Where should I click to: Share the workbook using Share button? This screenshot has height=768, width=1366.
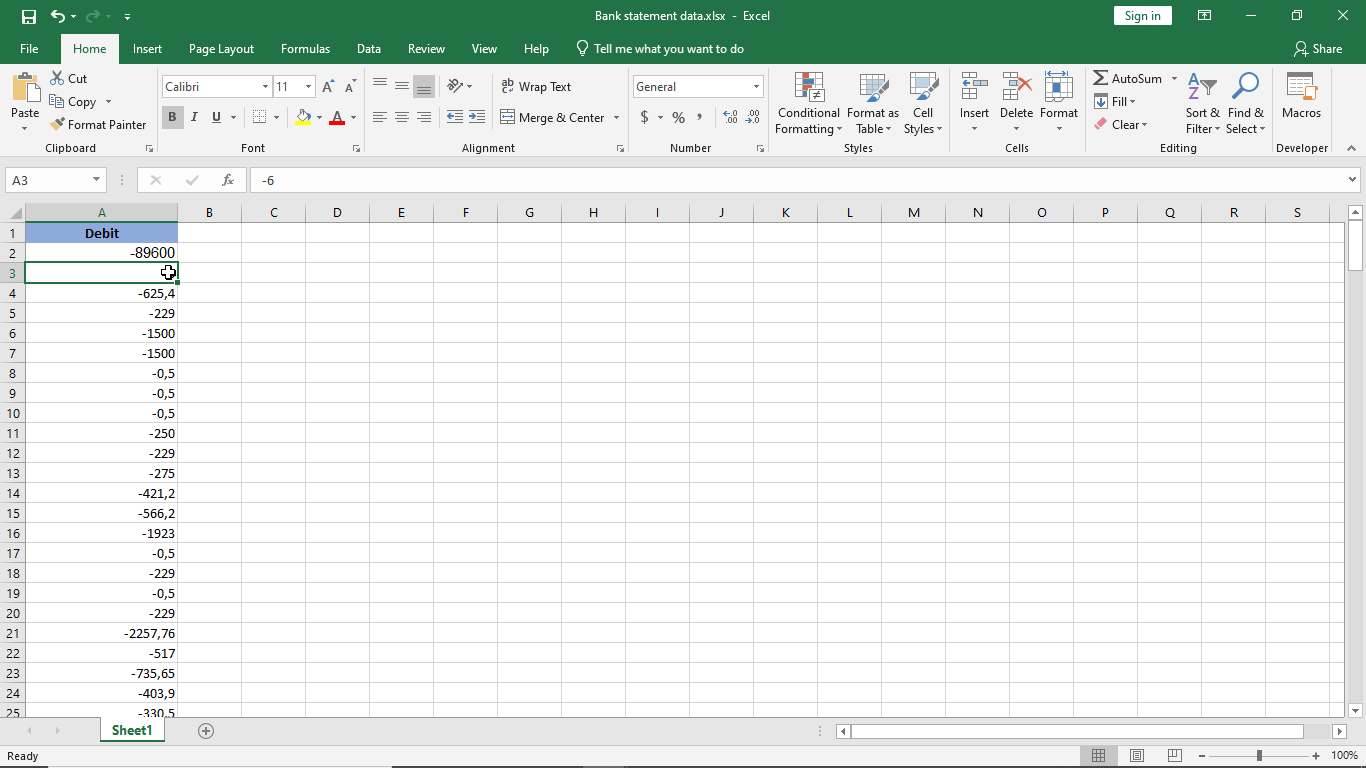1317,48
